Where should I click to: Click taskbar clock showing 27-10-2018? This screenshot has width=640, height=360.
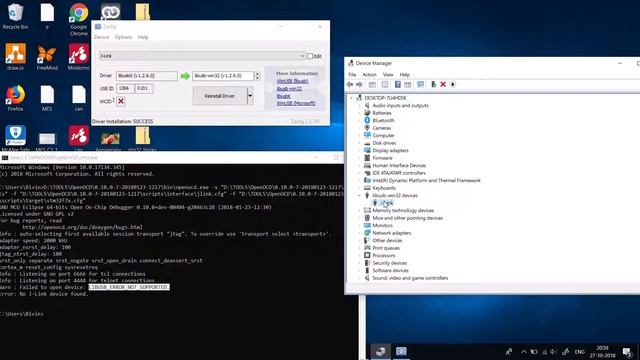603,352
